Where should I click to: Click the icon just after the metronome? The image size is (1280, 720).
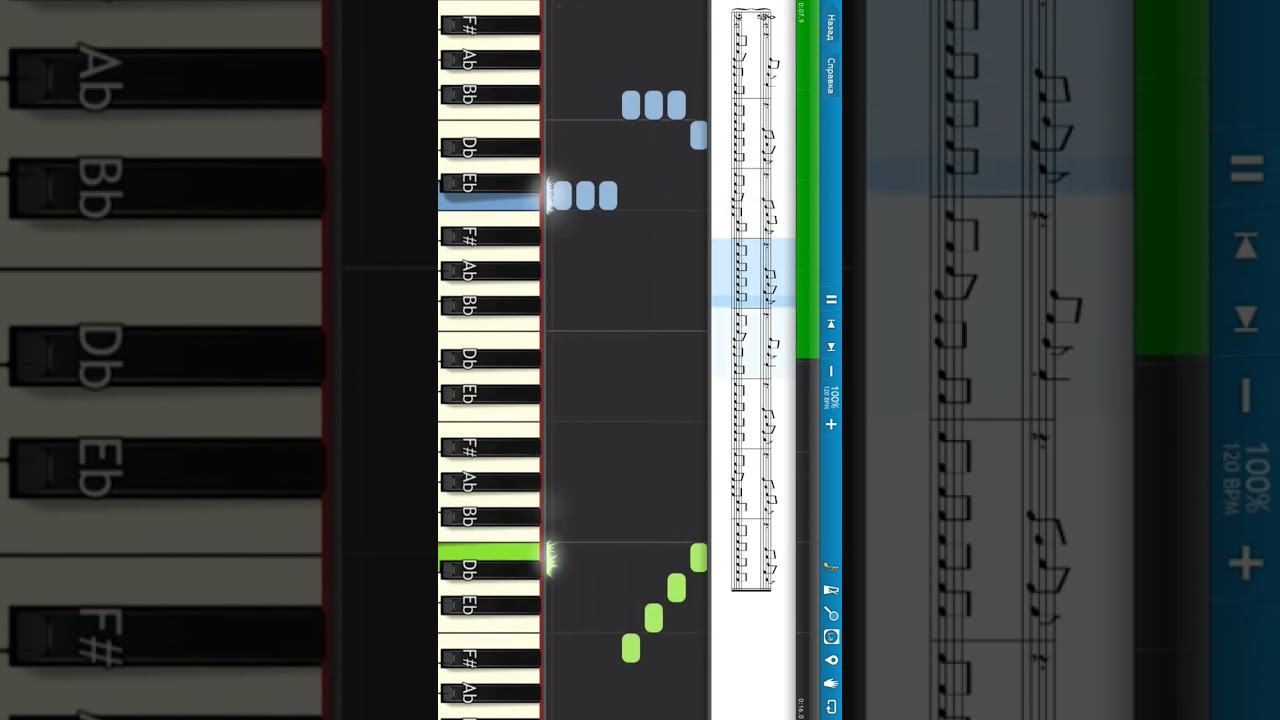830,613
